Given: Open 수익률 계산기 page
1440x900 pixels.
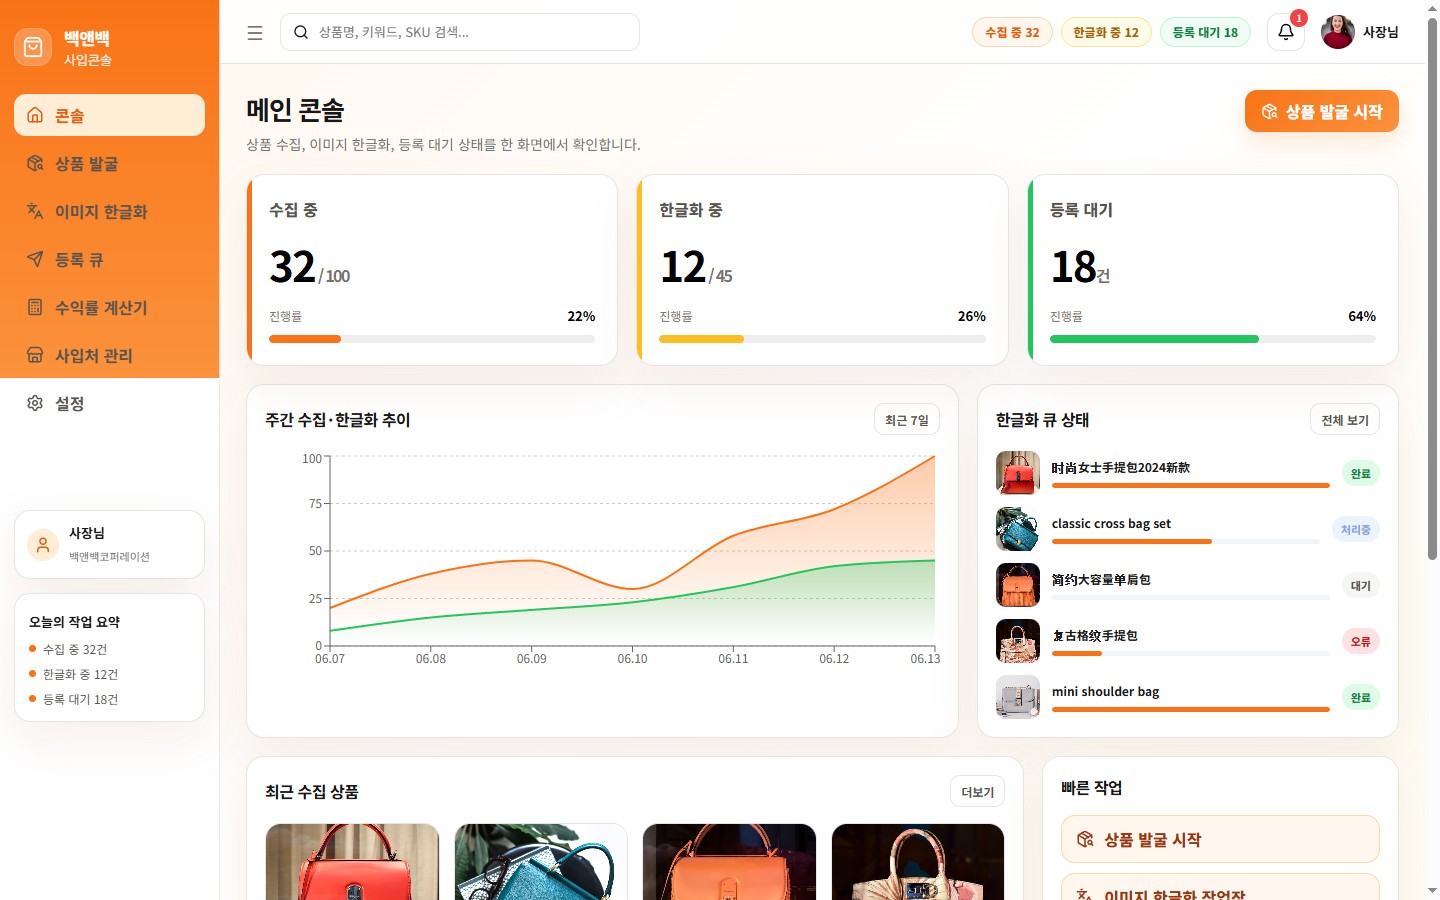Looking at the screenshot, I should [x=109, y=307].
